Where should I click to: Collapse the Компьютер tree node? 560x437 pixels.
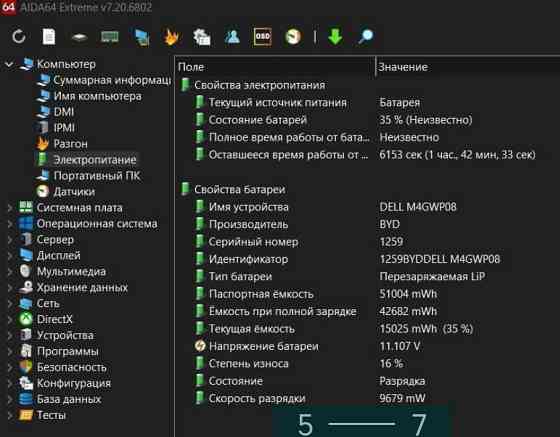point(9,64)
